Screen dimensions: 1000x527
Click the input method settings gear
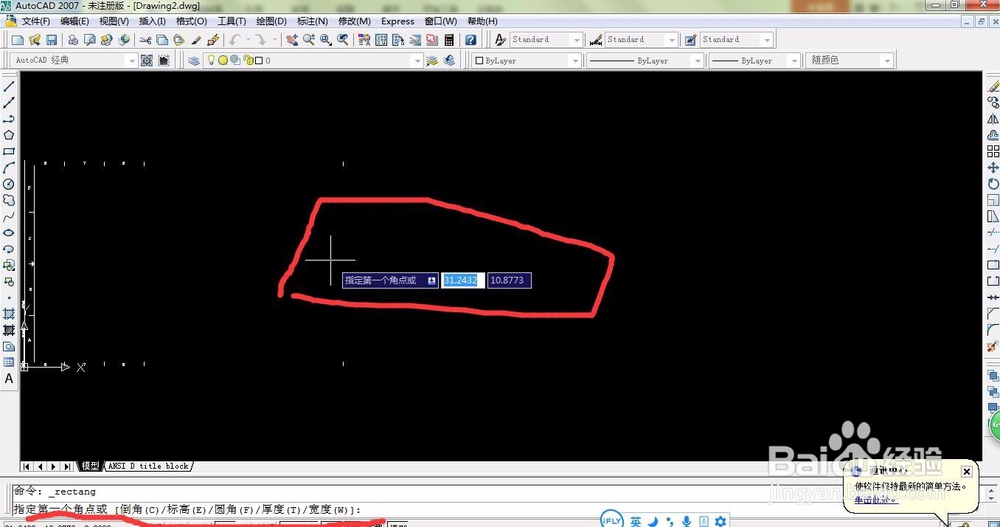pyautogui.click(x=721, y=521)
